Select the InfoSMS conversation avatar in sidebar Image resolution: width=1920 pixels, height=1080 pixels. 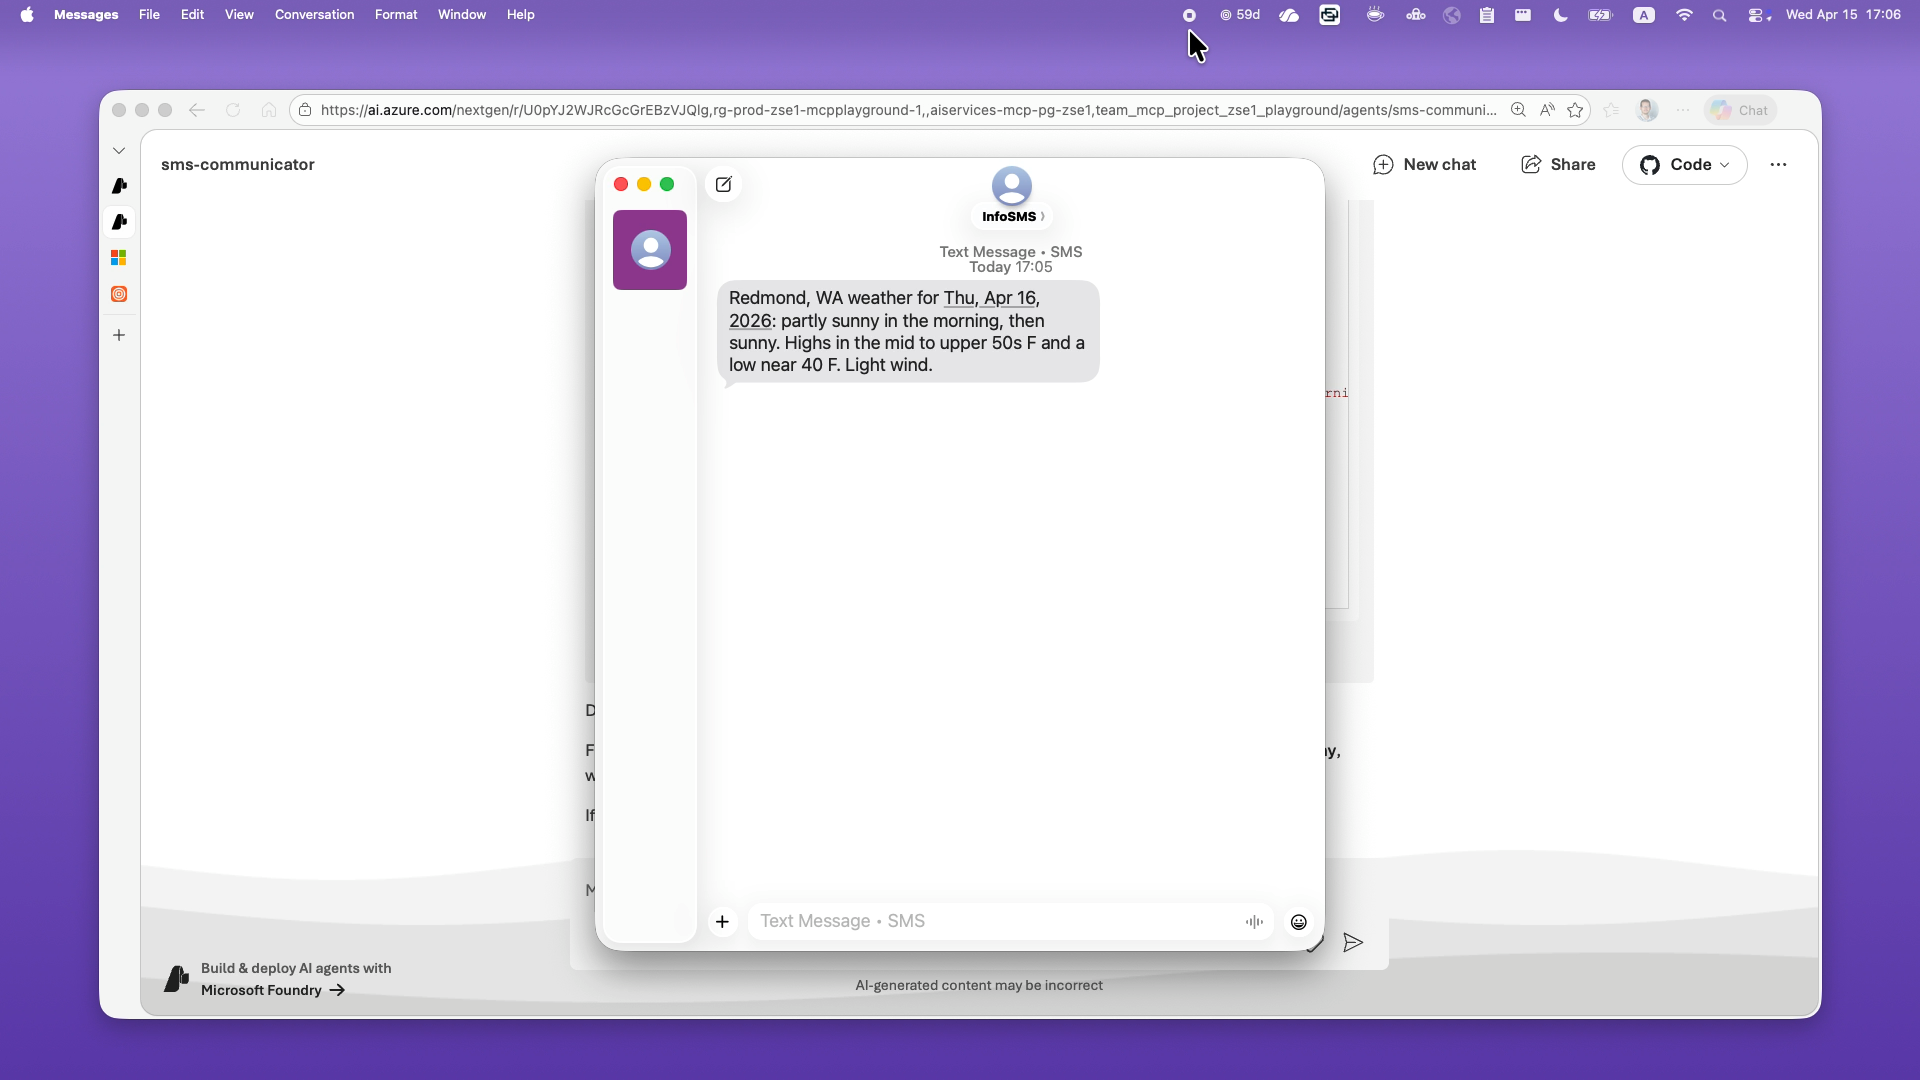pyautogui.click(x=650, y=250)
